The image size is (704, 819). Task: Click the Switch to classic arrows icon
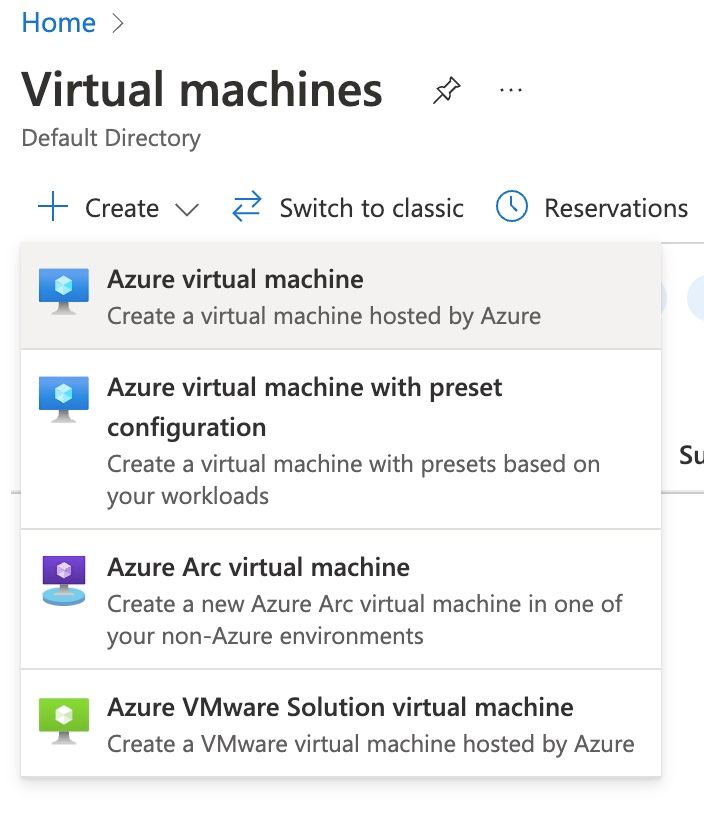tap(246, 206)
